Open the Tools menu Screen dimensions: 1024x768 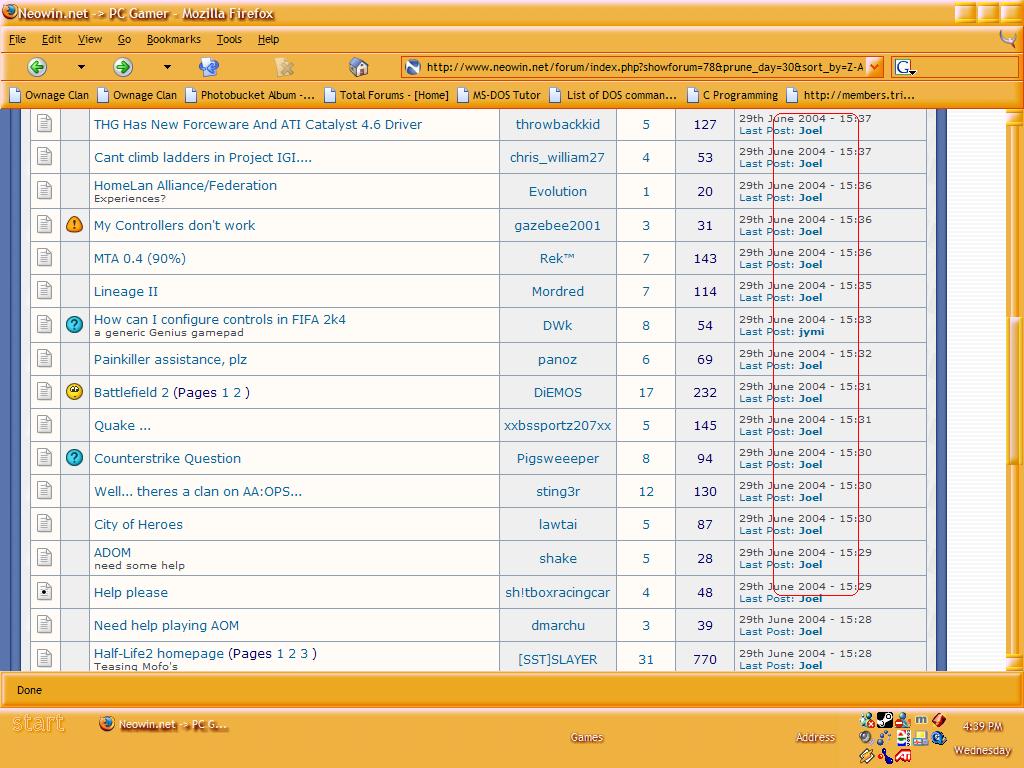click(229, 39)
